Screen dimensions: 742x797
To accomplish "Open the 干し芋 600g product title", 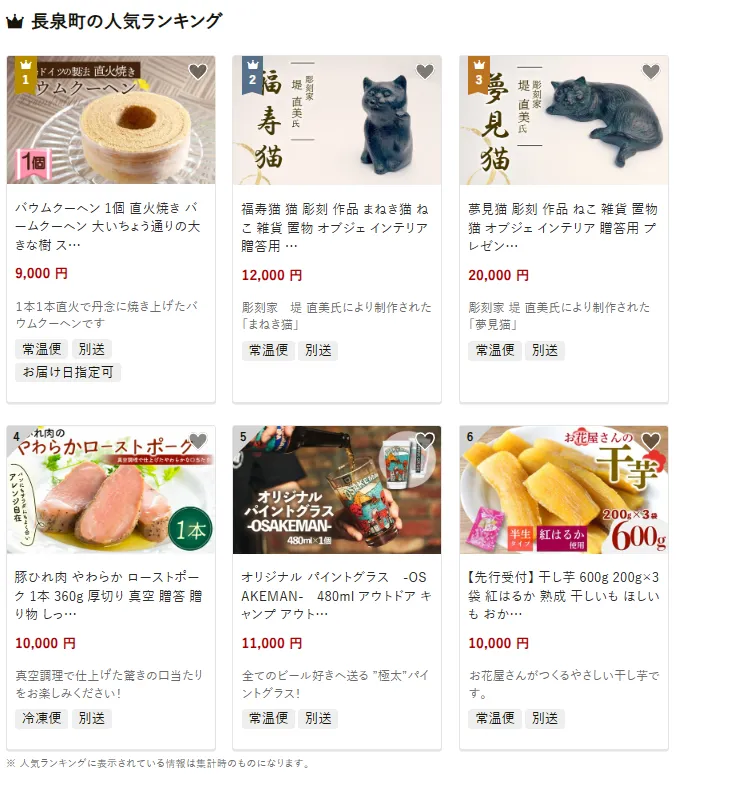I will (563, 595).
